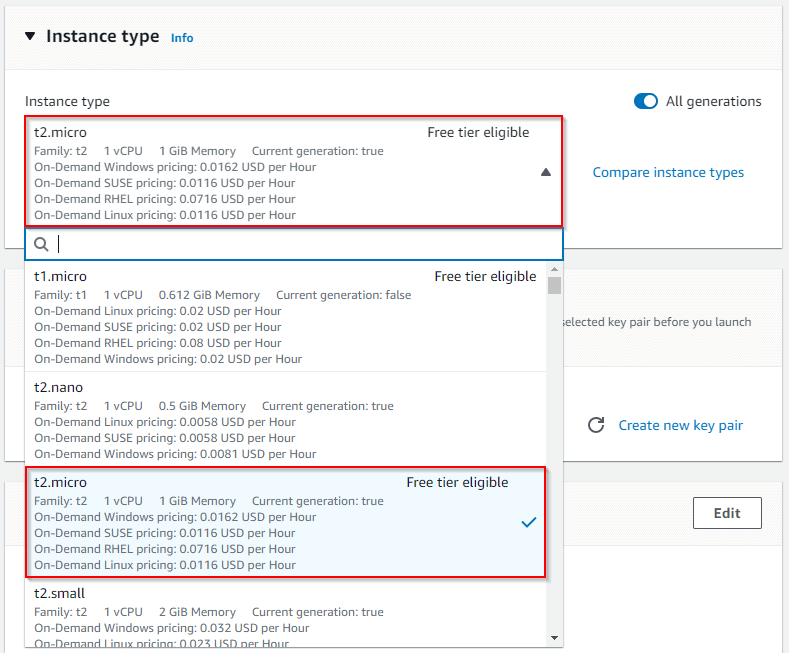Click the 2 GiB Memory text
The width and height of the screenshot is (789, 653).
197,612
